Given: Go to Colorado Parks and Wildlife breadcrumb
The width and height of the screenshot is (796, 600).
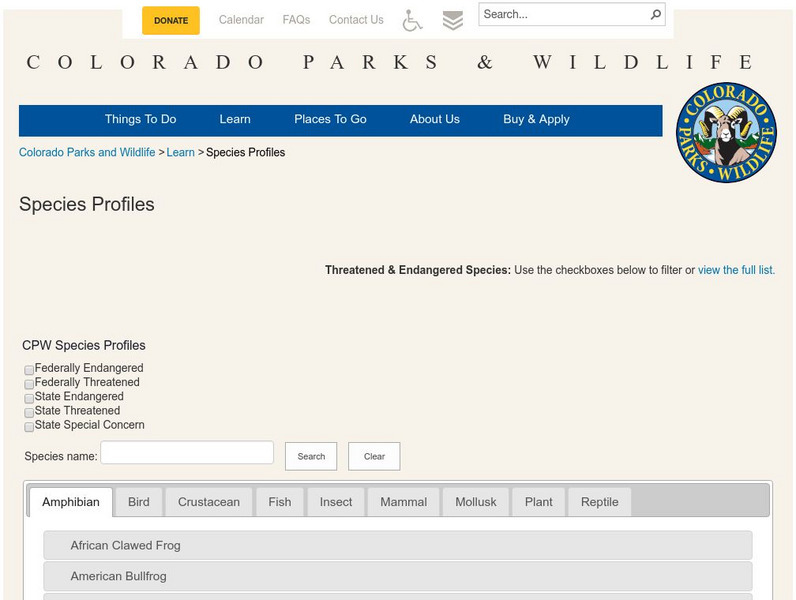Looking at the screenshot, I should (87, 152).
